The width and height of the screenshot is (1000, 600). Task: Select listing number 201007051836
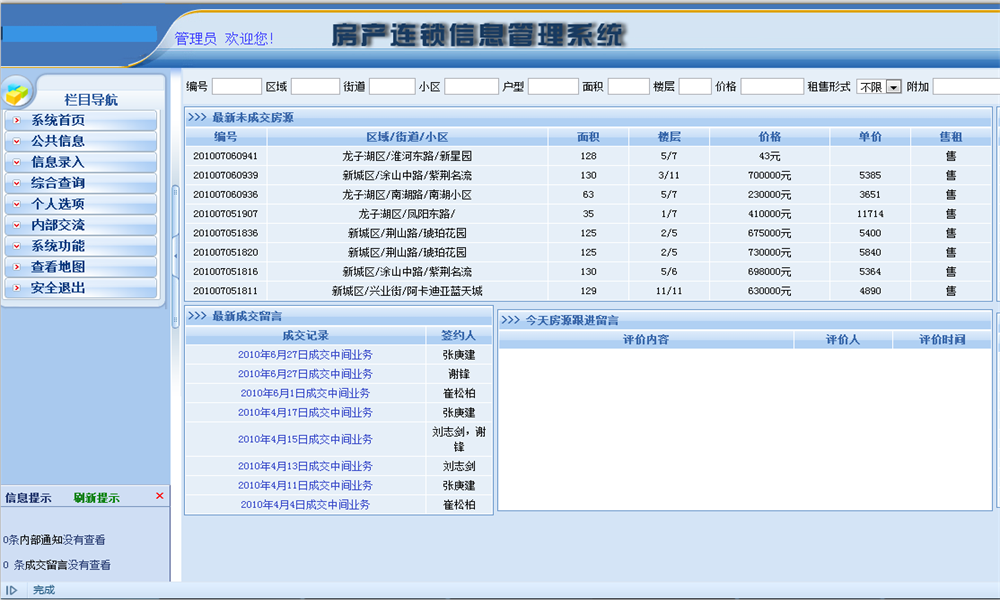225,233
